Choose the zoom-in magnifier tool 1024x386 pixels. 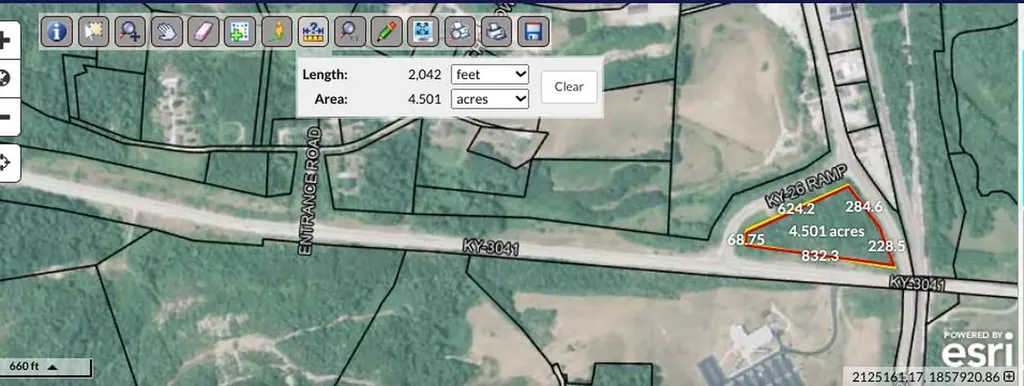pos(130,31)
